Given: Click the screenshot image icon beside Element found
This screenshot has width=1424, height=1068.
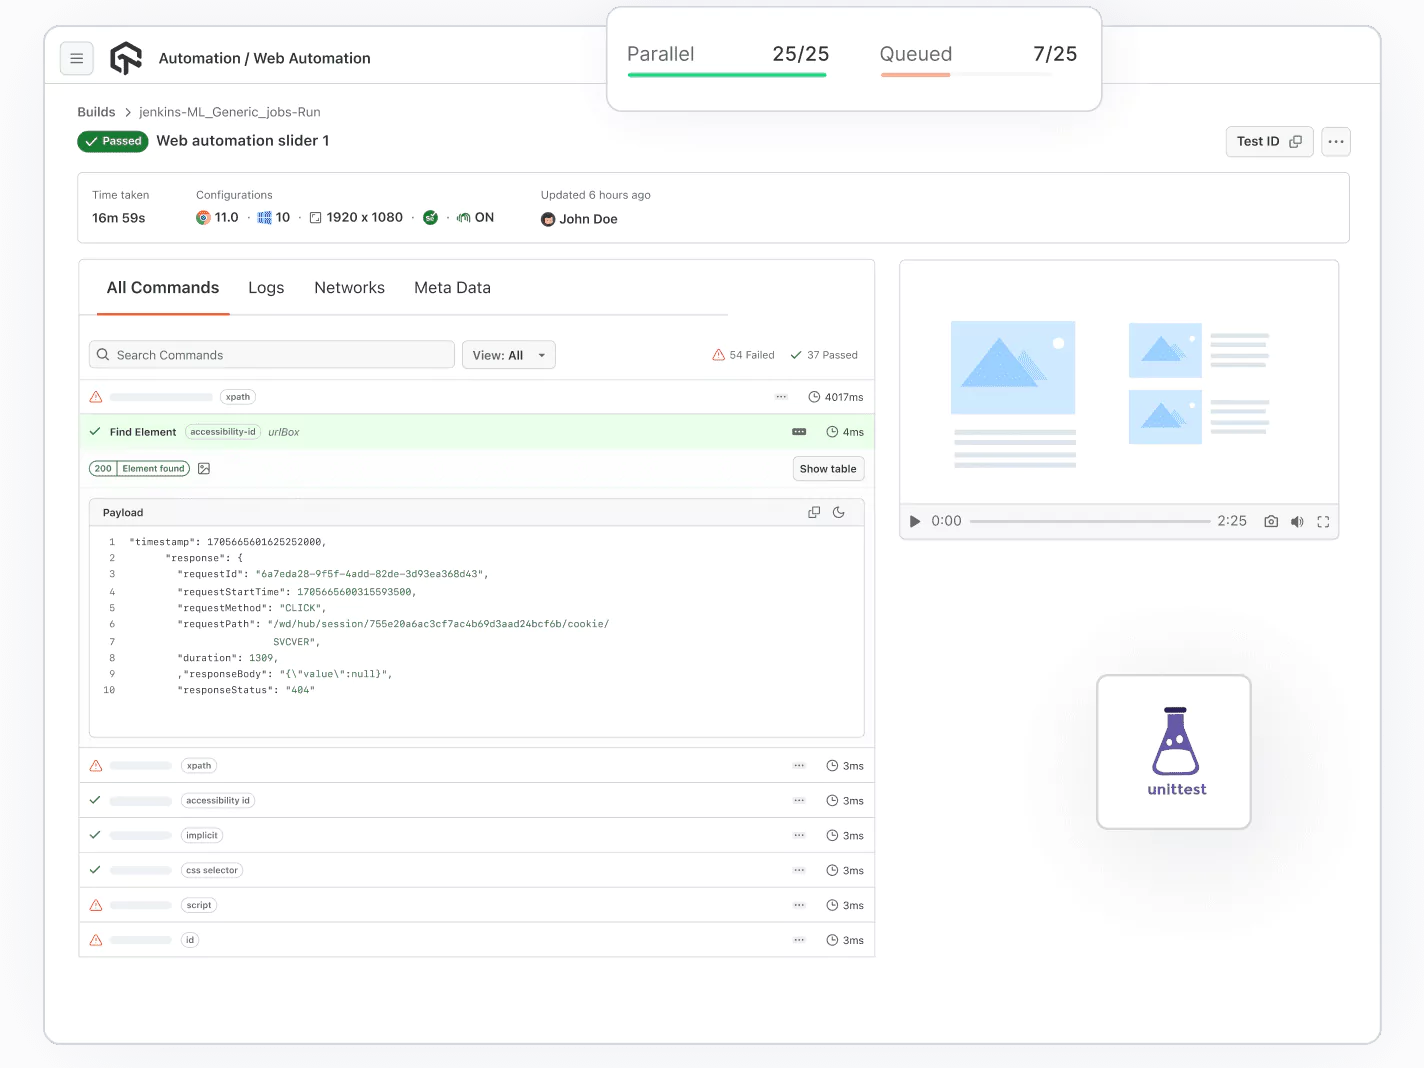Looking at the screenshot, I should 204,469.
